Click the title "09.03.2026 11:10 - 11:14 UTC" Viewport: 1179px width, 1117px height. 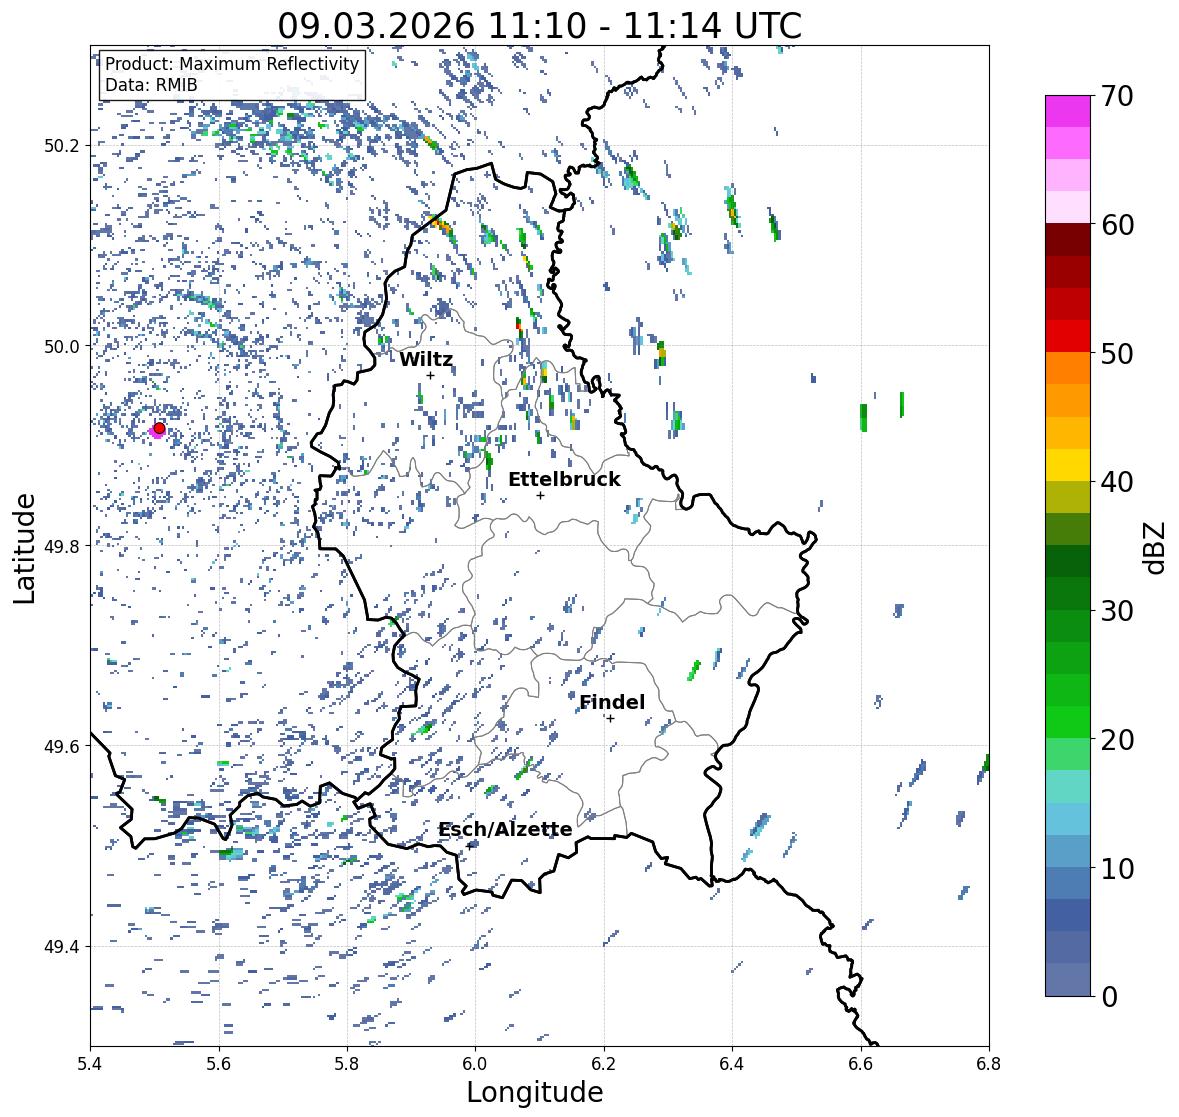coord(539,26)
